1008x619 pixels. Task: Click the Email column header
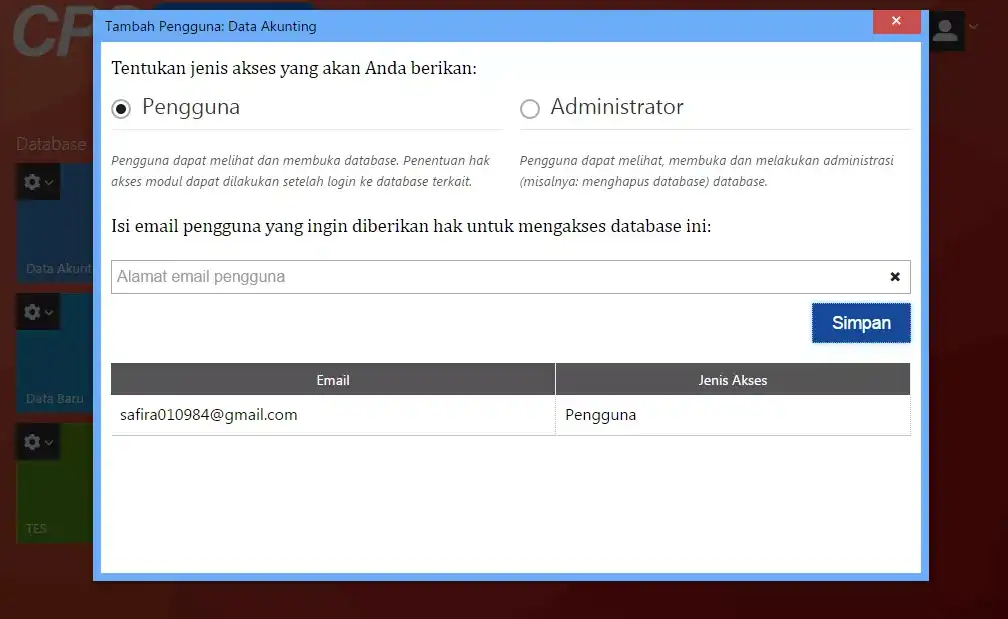[x=333, y=379]
